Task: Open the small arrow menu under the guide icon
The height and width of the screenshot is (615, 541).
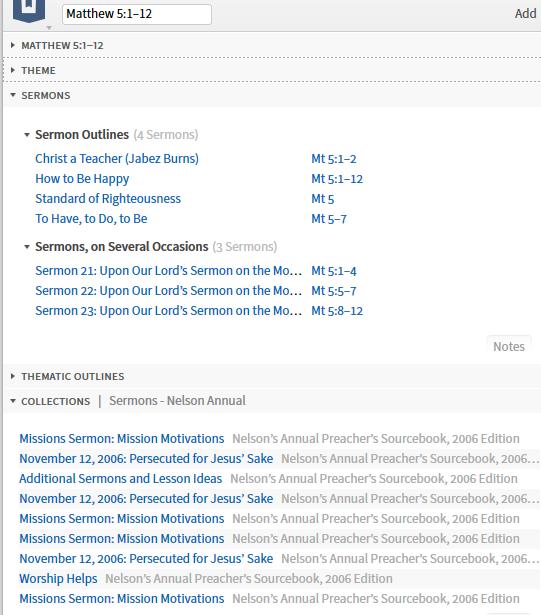Action: tap(49, 28)
